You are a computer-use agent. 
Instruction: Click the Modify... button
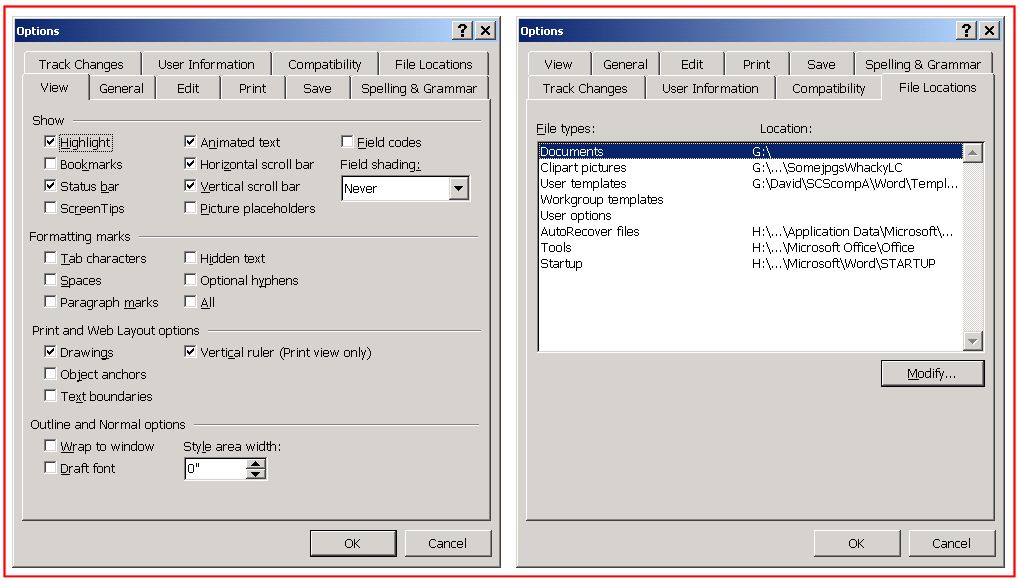[x=932, y=374]
